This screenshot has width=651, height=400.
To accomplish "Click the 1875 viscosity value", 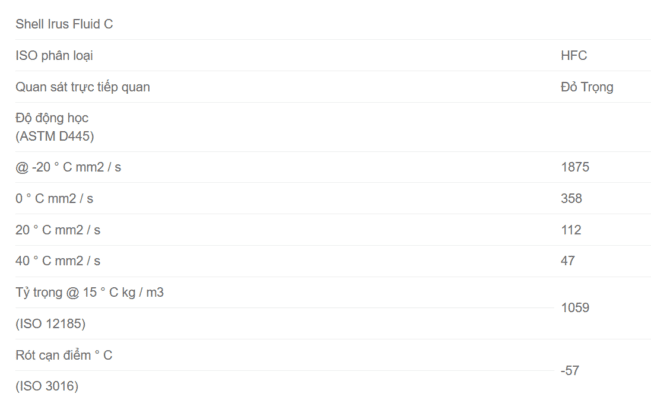I will click(x=577, y=167).
